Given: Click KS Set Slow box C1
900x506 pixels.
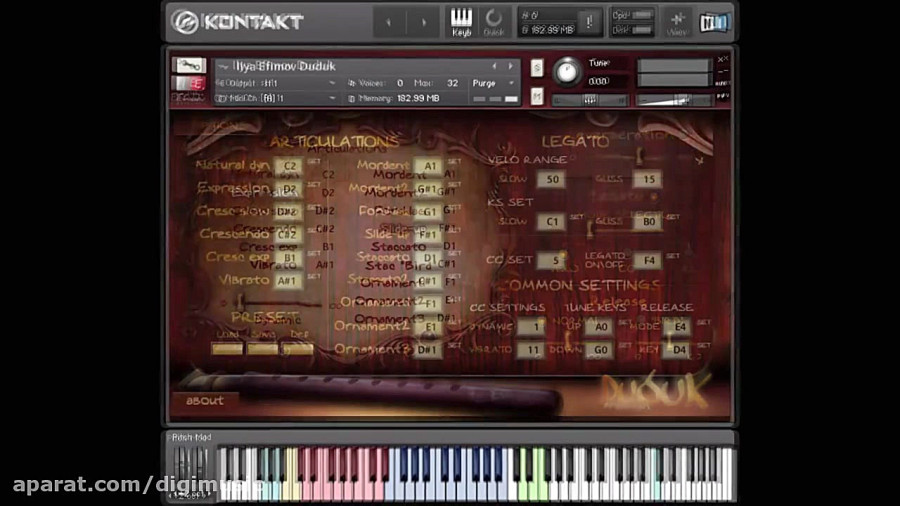Looking at the screenshot, I should [552, 221].
